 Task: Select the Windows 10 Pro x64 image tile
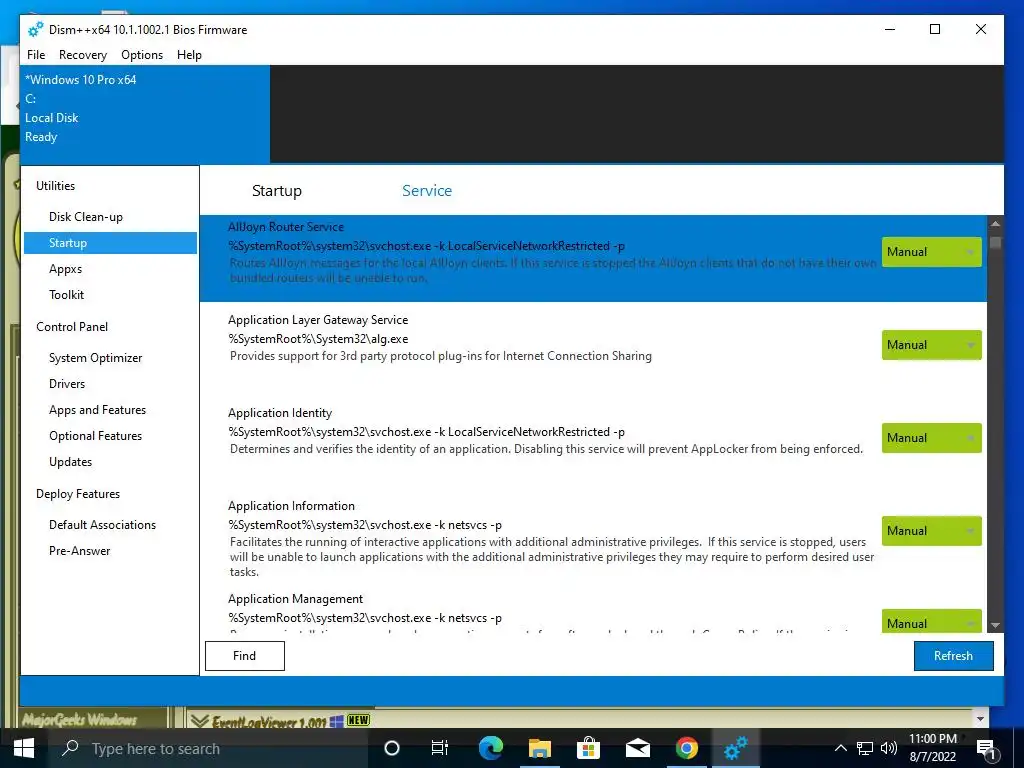tap(145, 114)
